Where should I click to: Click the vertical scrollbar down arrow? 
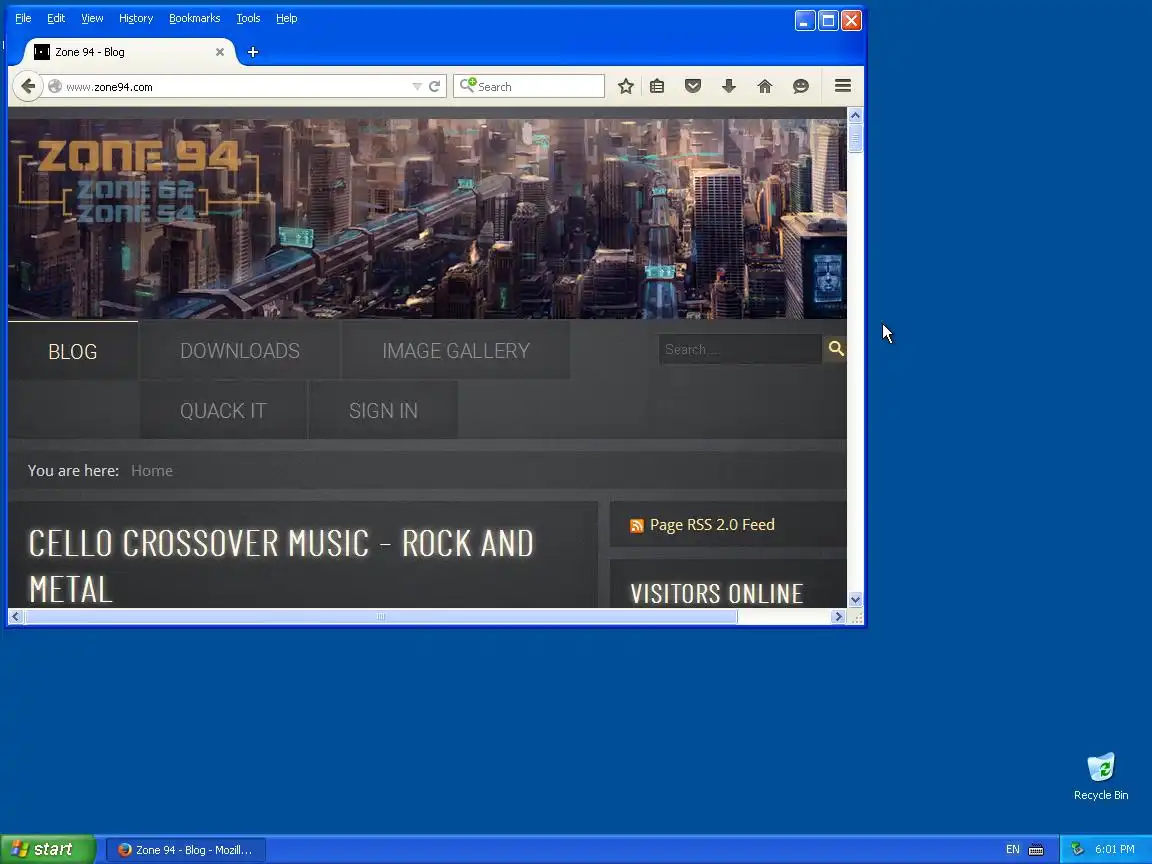pyautogui.click(x=855, y=600)
